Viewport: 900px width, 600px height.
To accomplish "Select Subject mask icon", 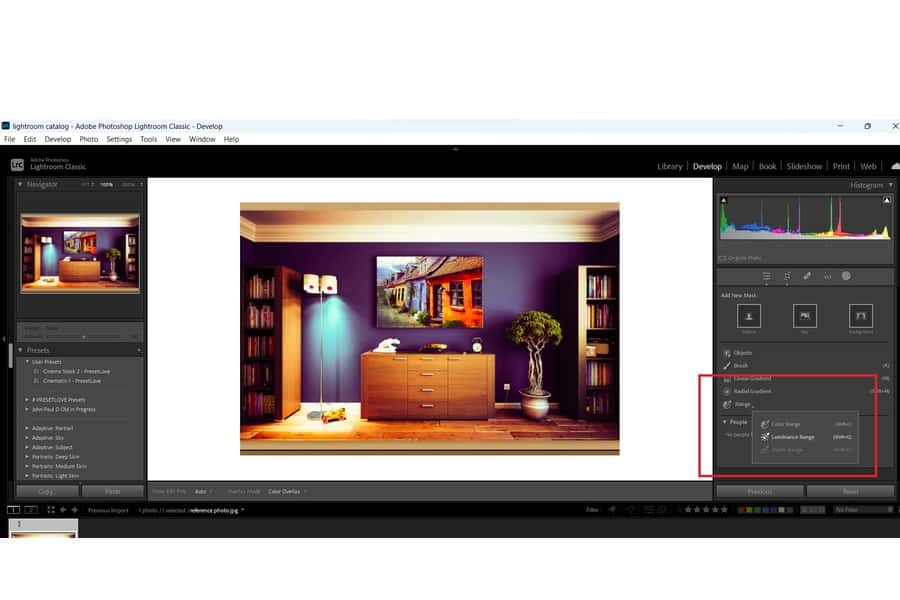I will tap(749, 316).
